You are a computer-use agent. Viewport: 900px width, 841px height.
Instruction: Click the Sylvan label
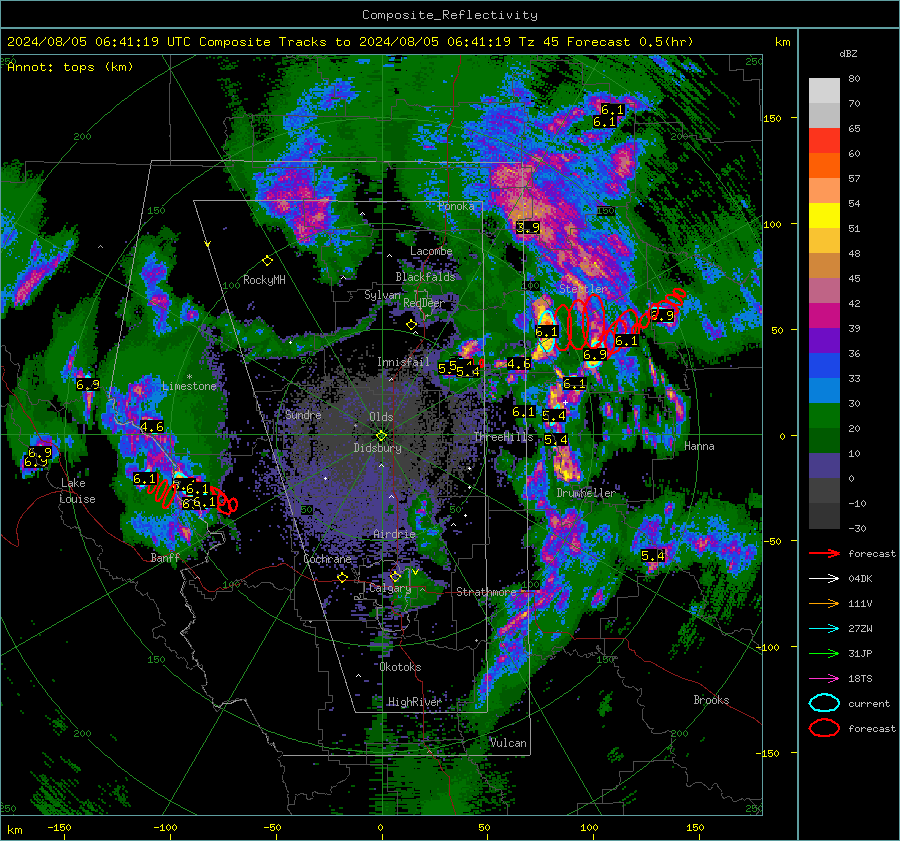(382, 295)
